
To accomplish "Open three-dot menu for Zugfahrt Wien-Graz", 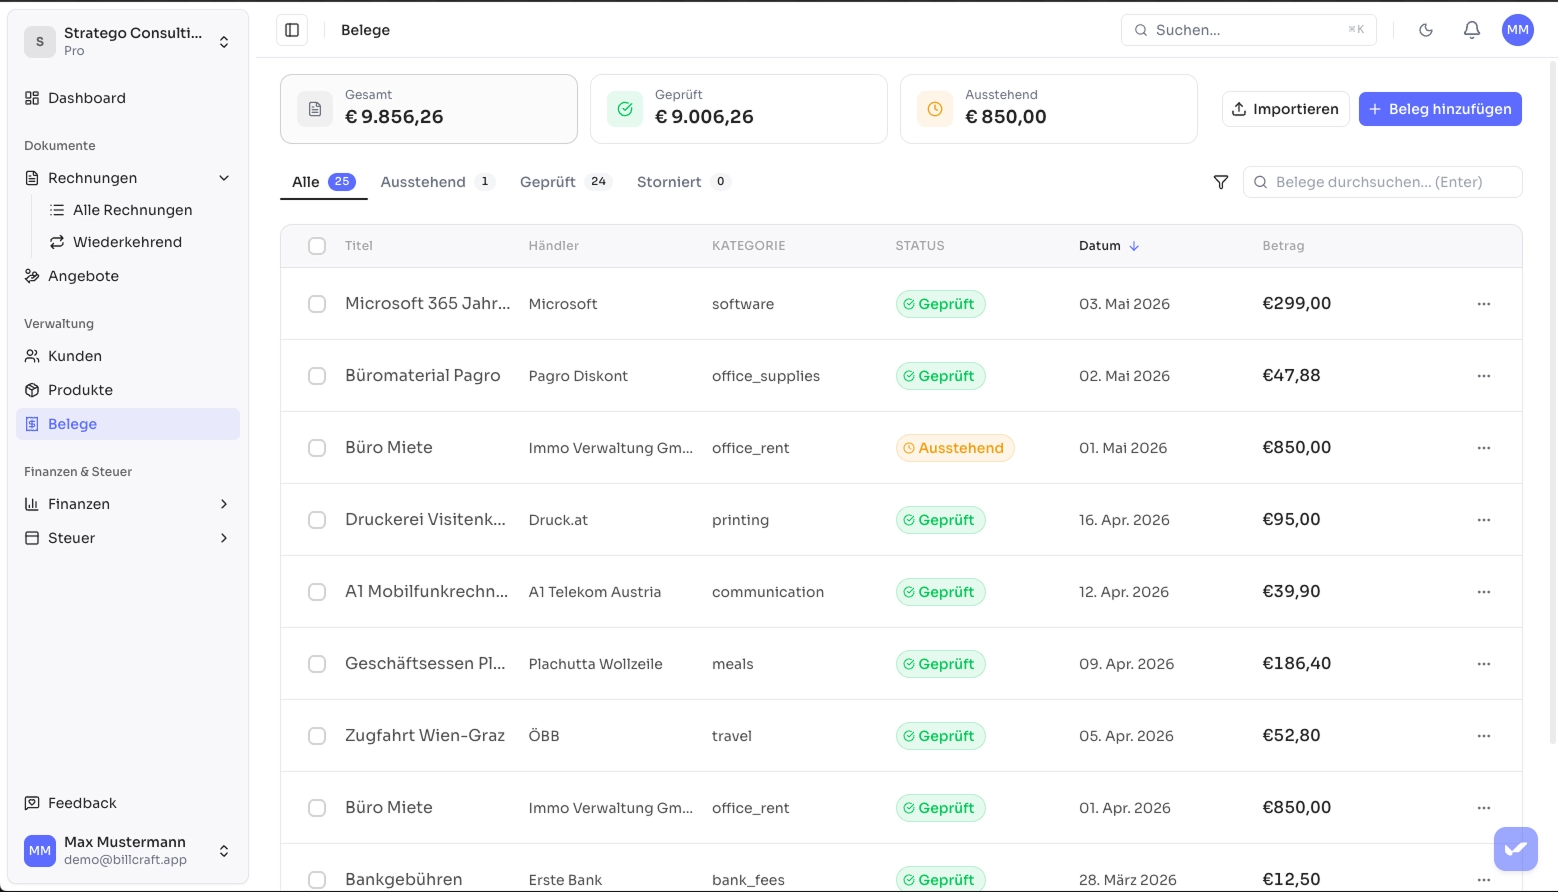I will coord(1484,736).
